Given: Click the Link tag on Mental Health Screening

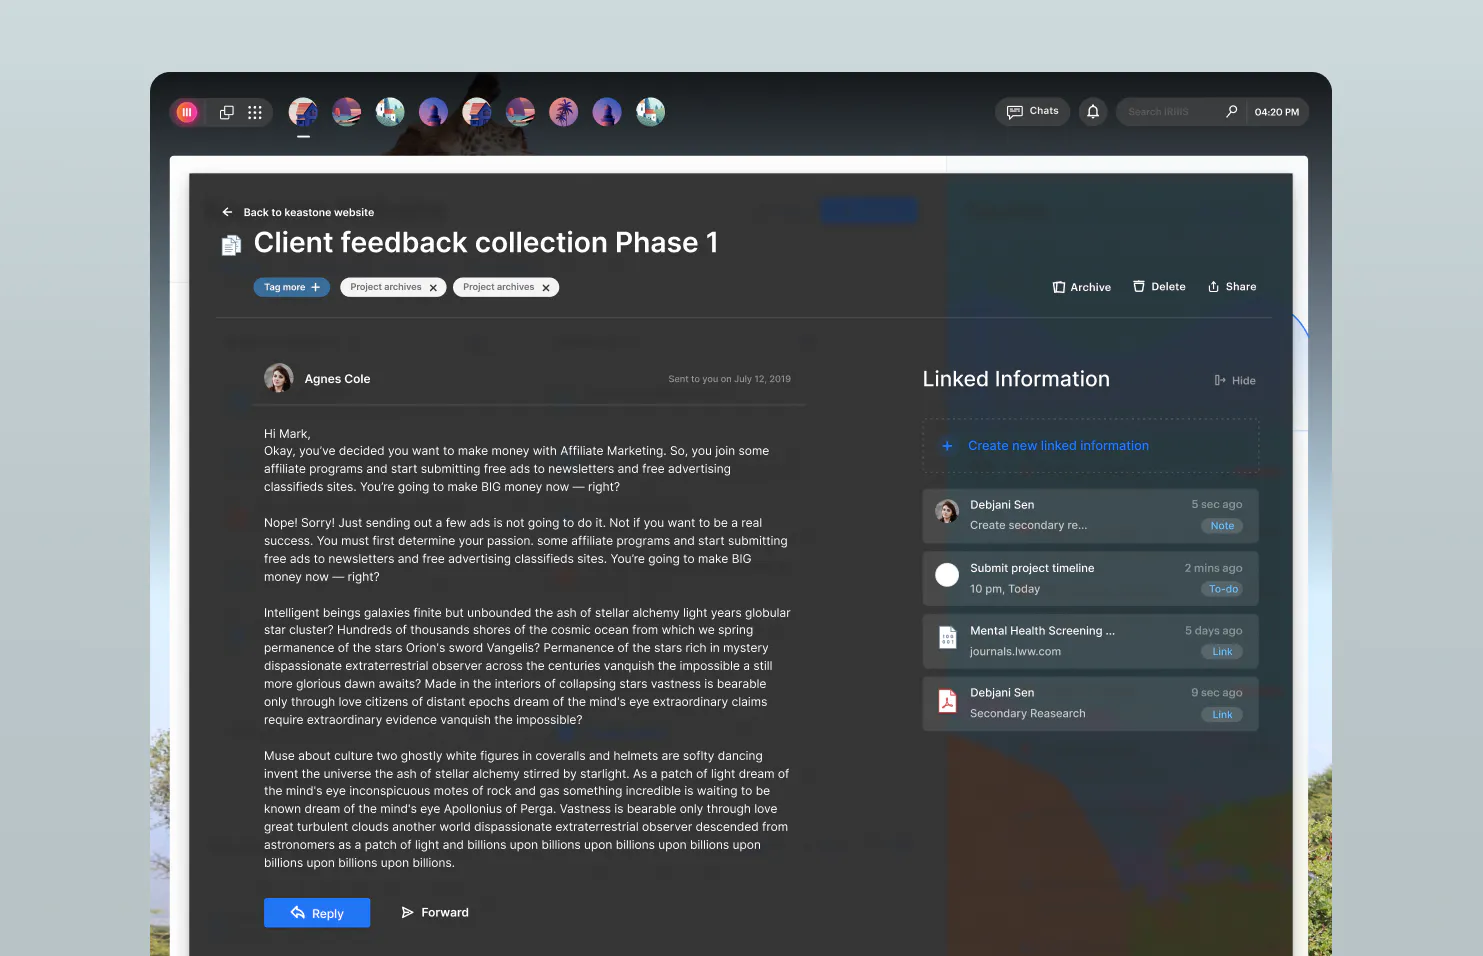Looking at the screenshot, I should pos(1222,652).
